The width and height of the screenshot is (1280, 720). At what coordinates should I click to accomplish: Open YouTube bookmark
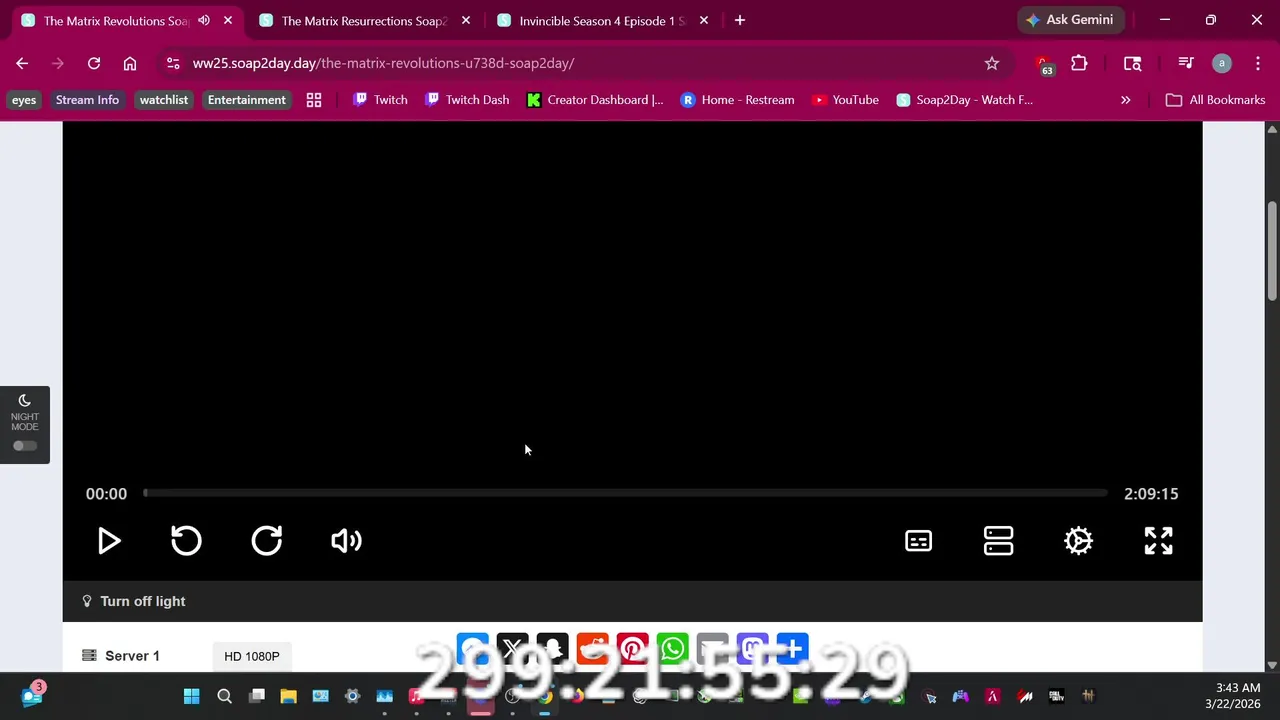845,100
